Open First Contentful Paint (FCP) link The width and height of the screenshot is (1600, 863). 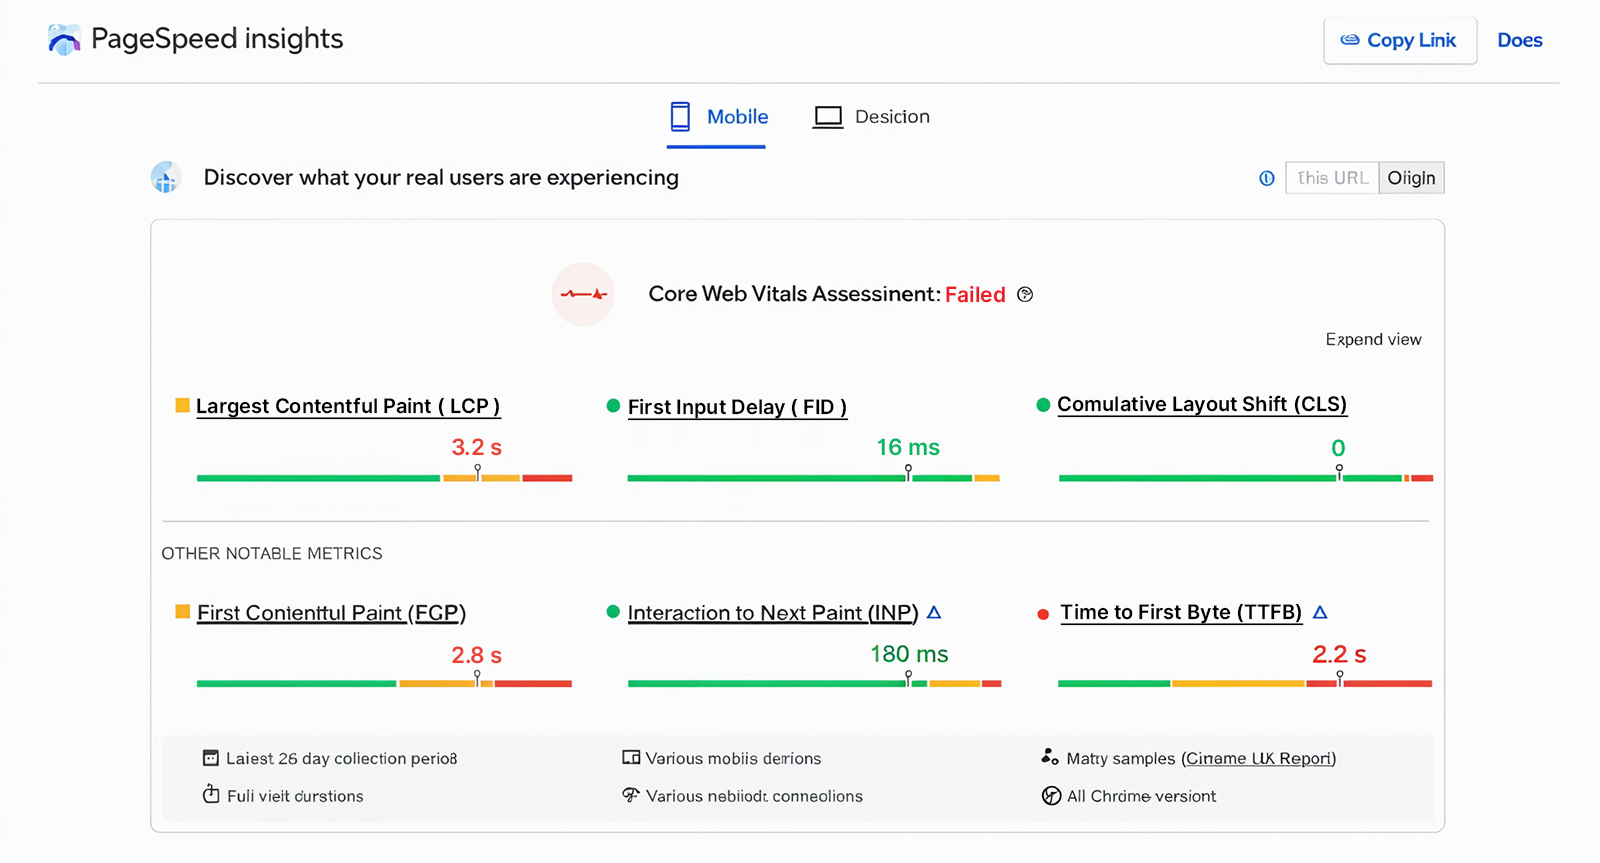(x=331, y=613)
